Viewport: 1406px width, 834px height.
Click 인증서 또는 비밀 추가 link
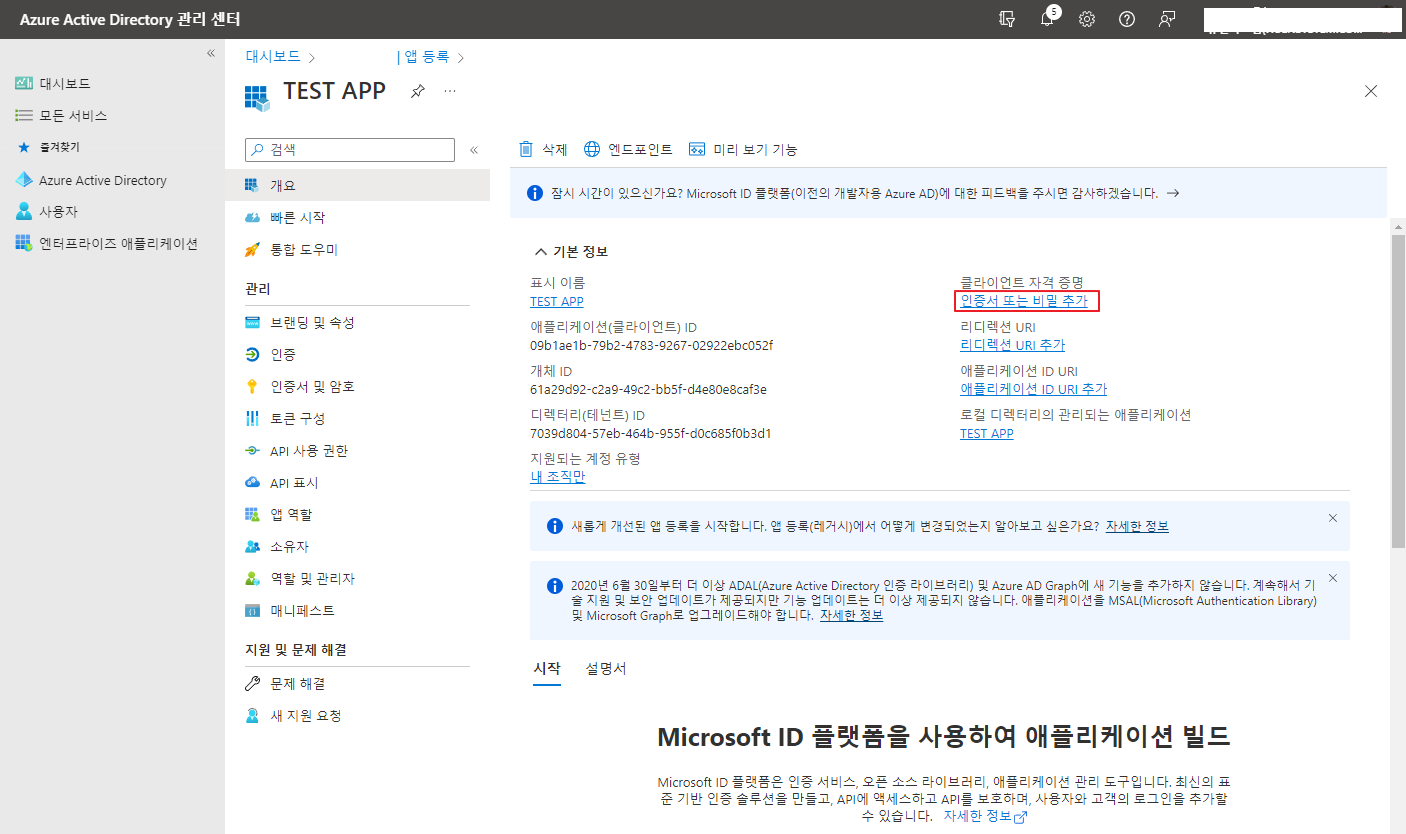(1024, 300)
